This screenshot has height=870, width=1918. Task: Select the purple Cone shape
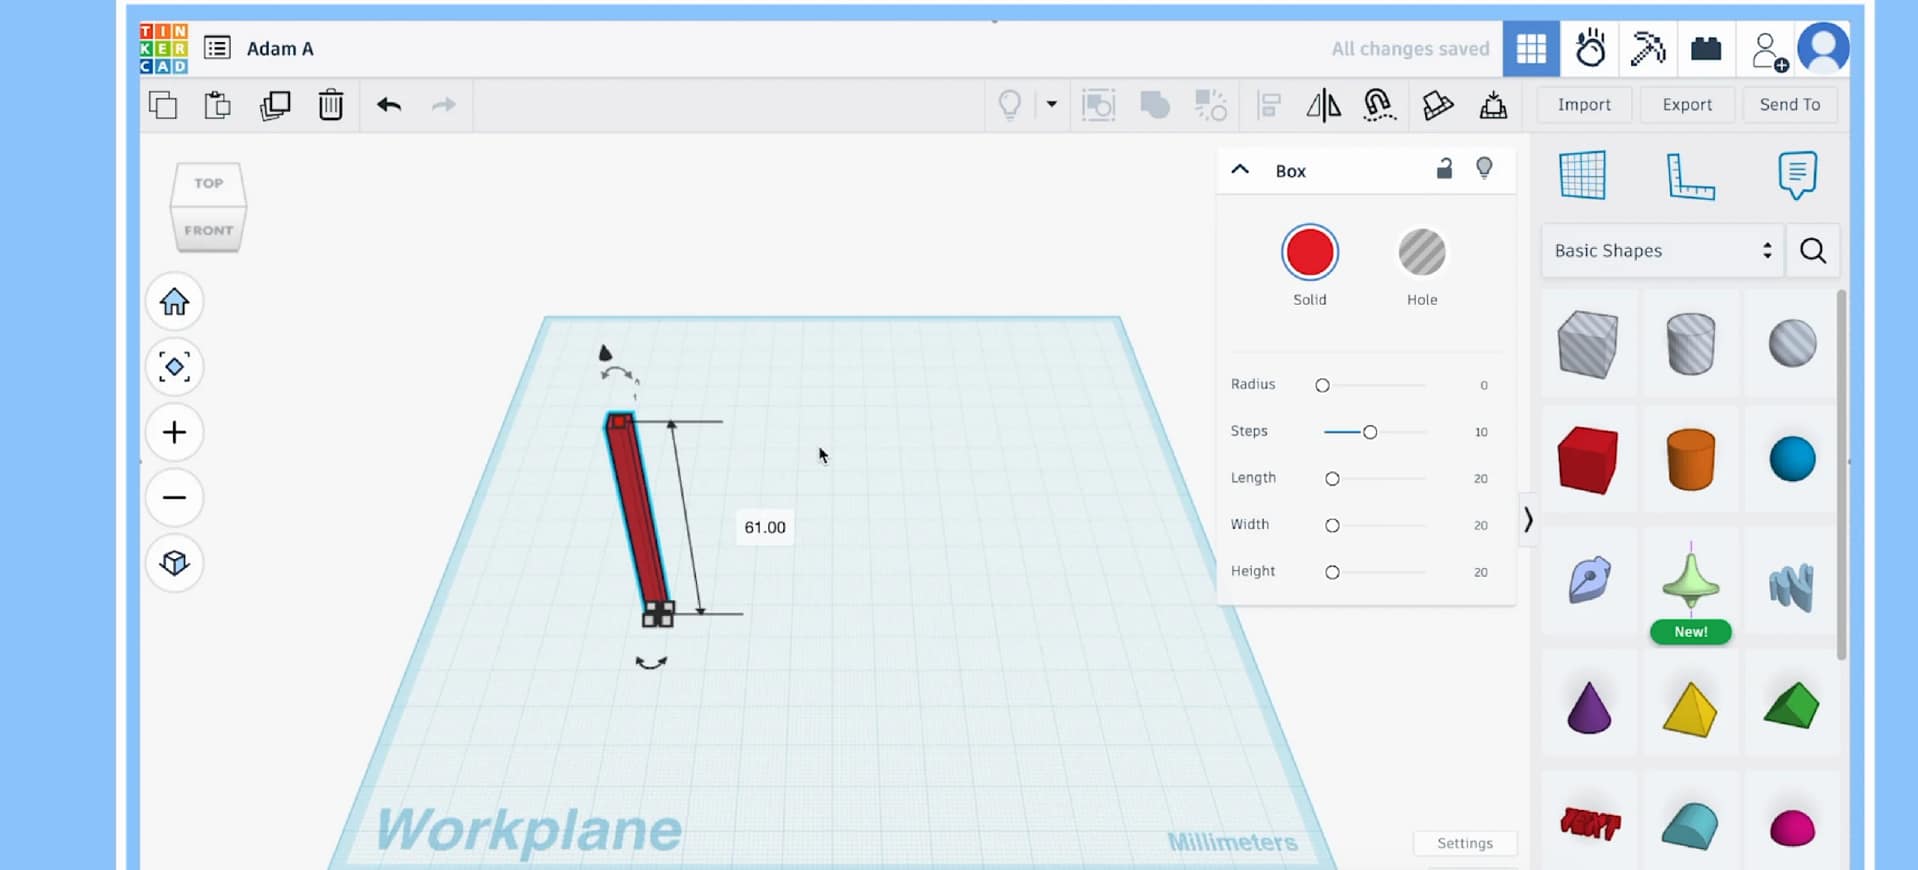click(x=1588, y=707)
